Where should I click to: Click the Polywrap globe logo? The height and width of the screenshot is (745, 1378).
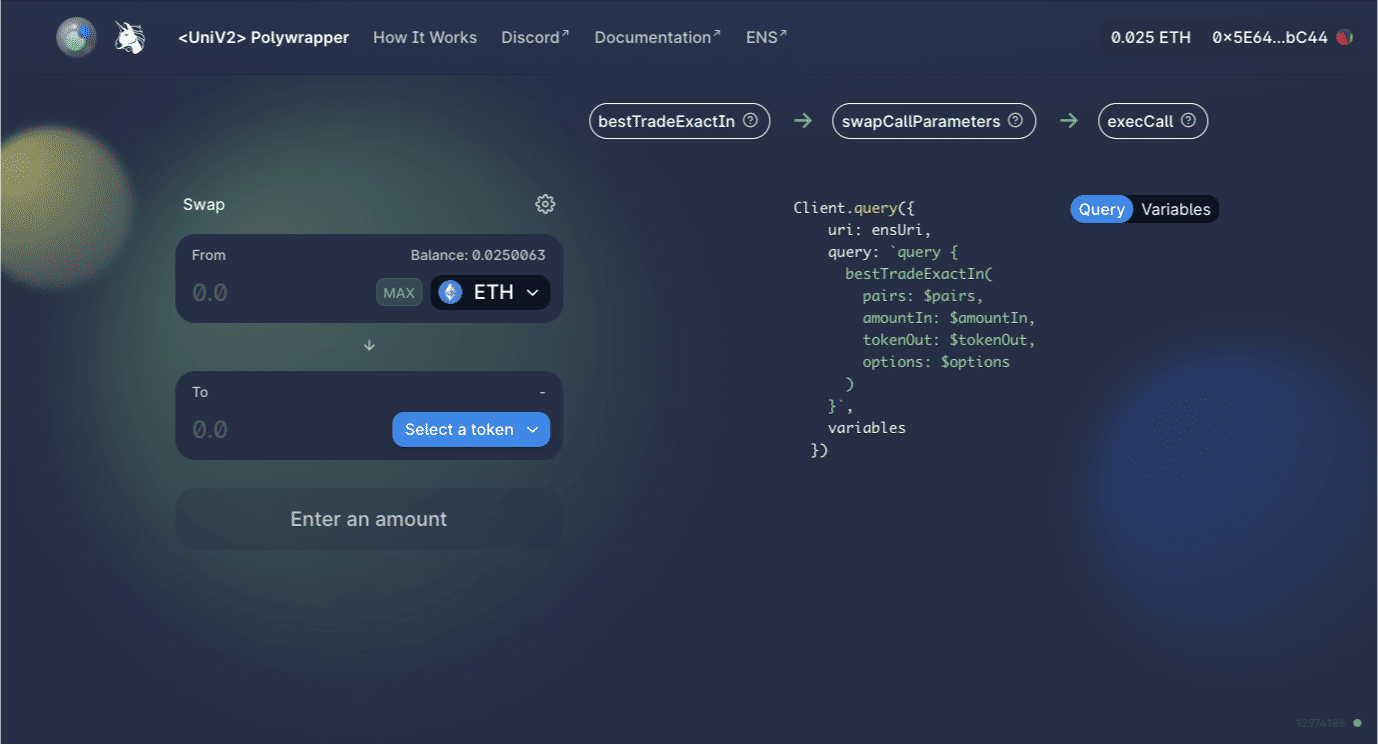tap(76, 37)
